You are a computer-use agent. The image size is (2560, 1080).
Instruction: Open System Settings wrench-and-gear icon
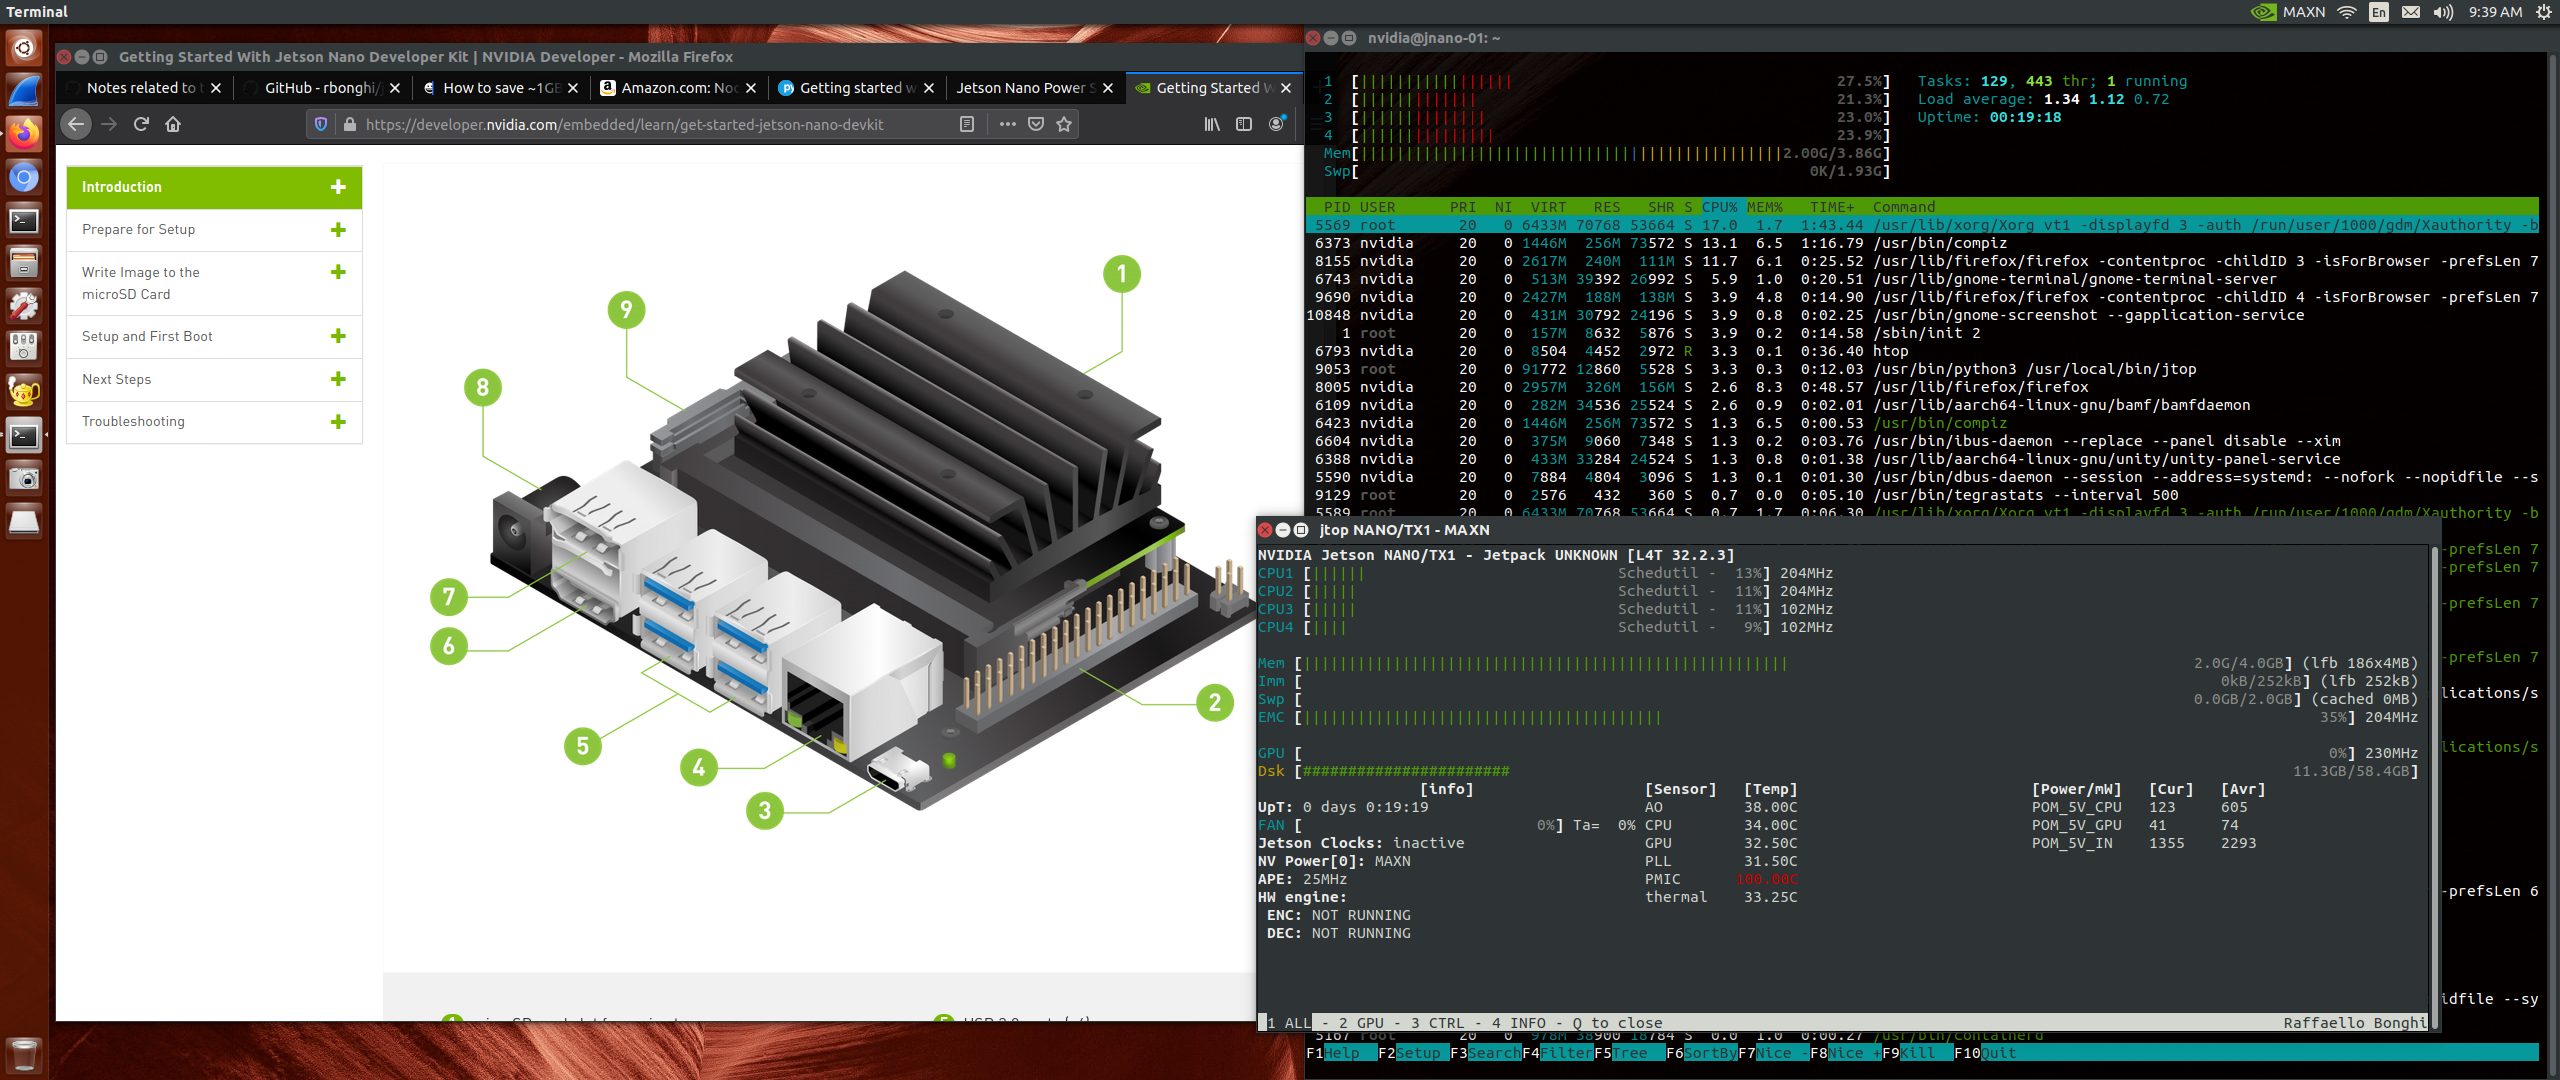24,306
